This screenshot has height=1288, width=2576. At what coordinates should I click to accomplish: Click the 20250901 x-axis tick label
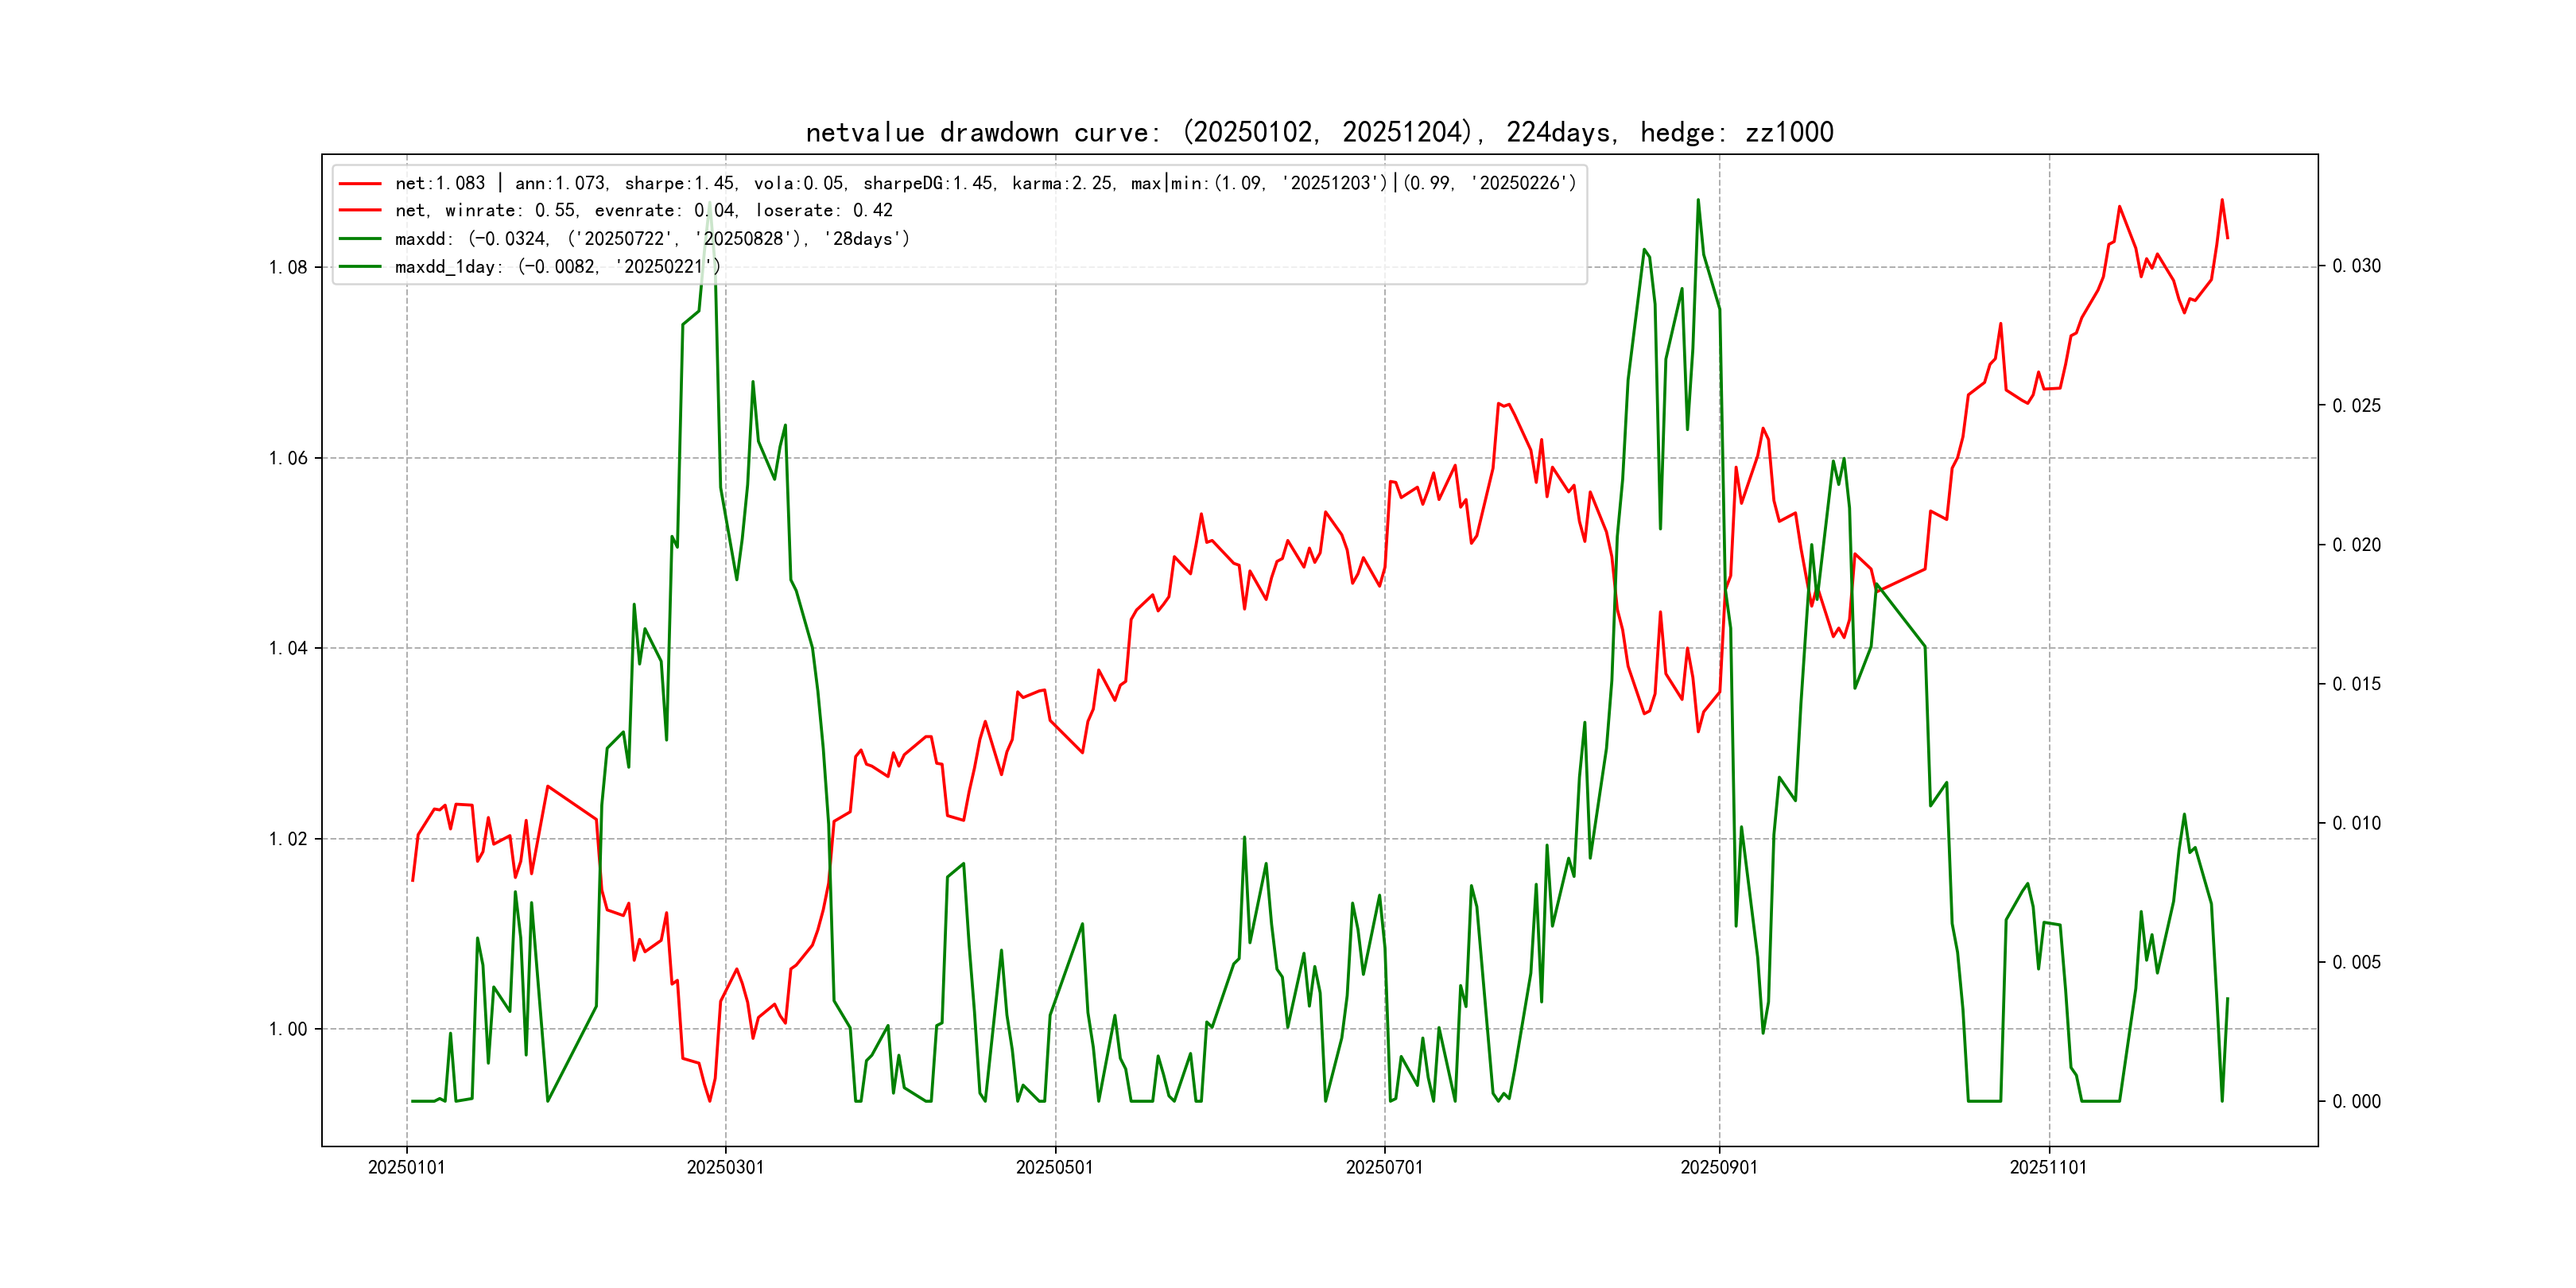[x=1719, y=1167]
